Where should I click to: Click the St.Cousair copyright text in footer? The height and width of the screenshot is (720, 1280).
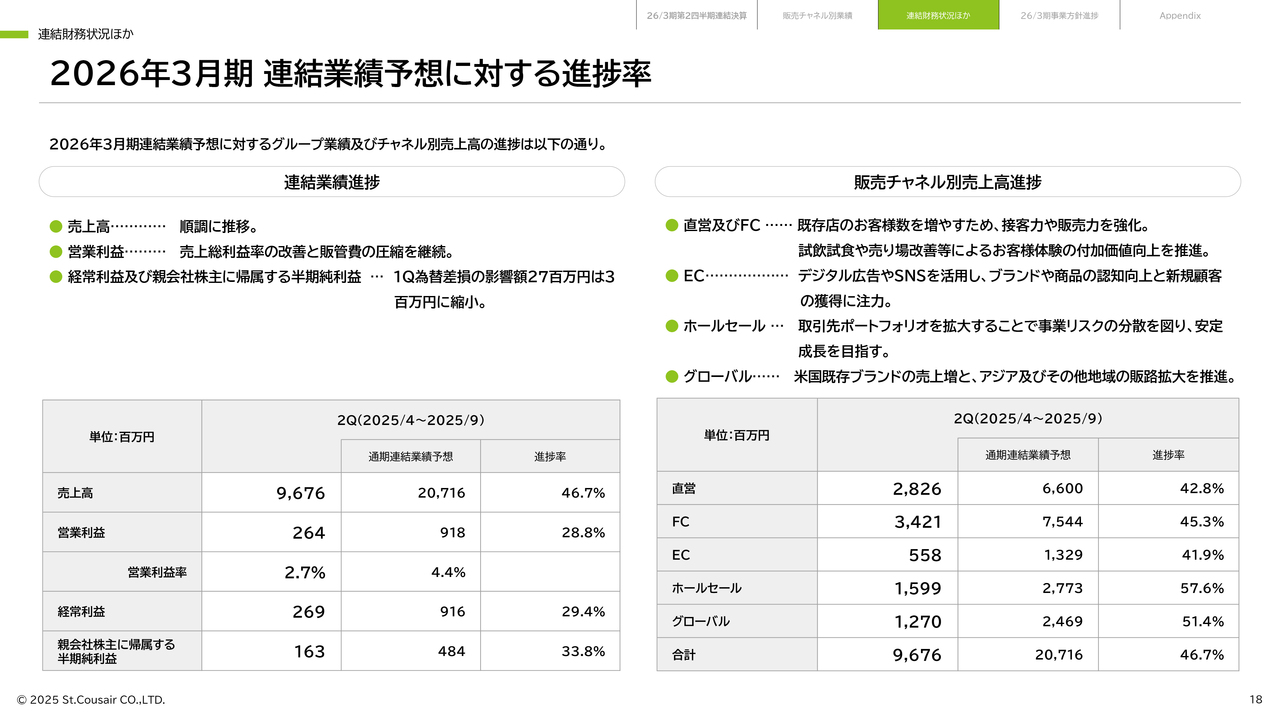[91, 700]
